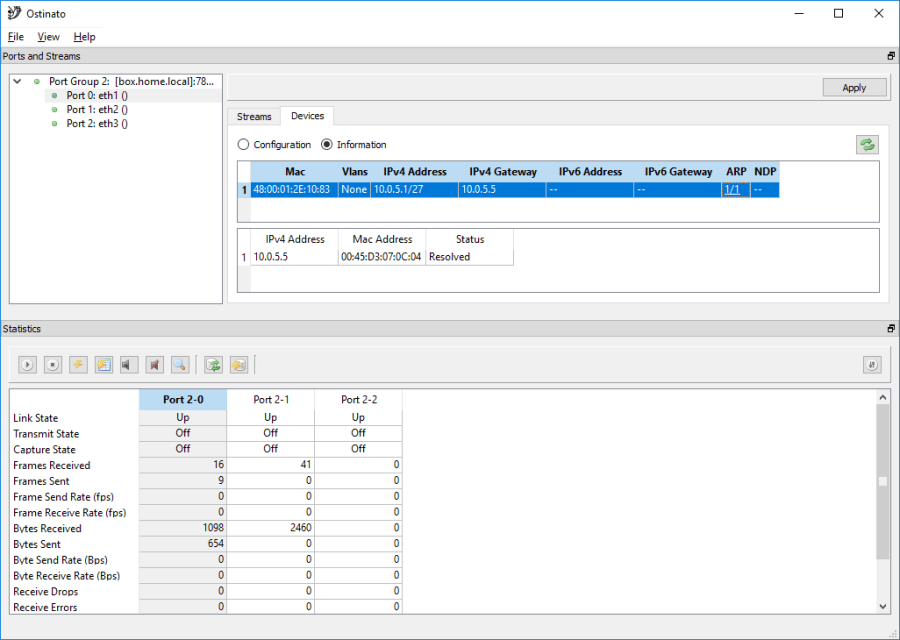Clear neighbors icon in Statistics toolbar
The width and height of the screenshot is (900, 640).
(x=239, y=364)
